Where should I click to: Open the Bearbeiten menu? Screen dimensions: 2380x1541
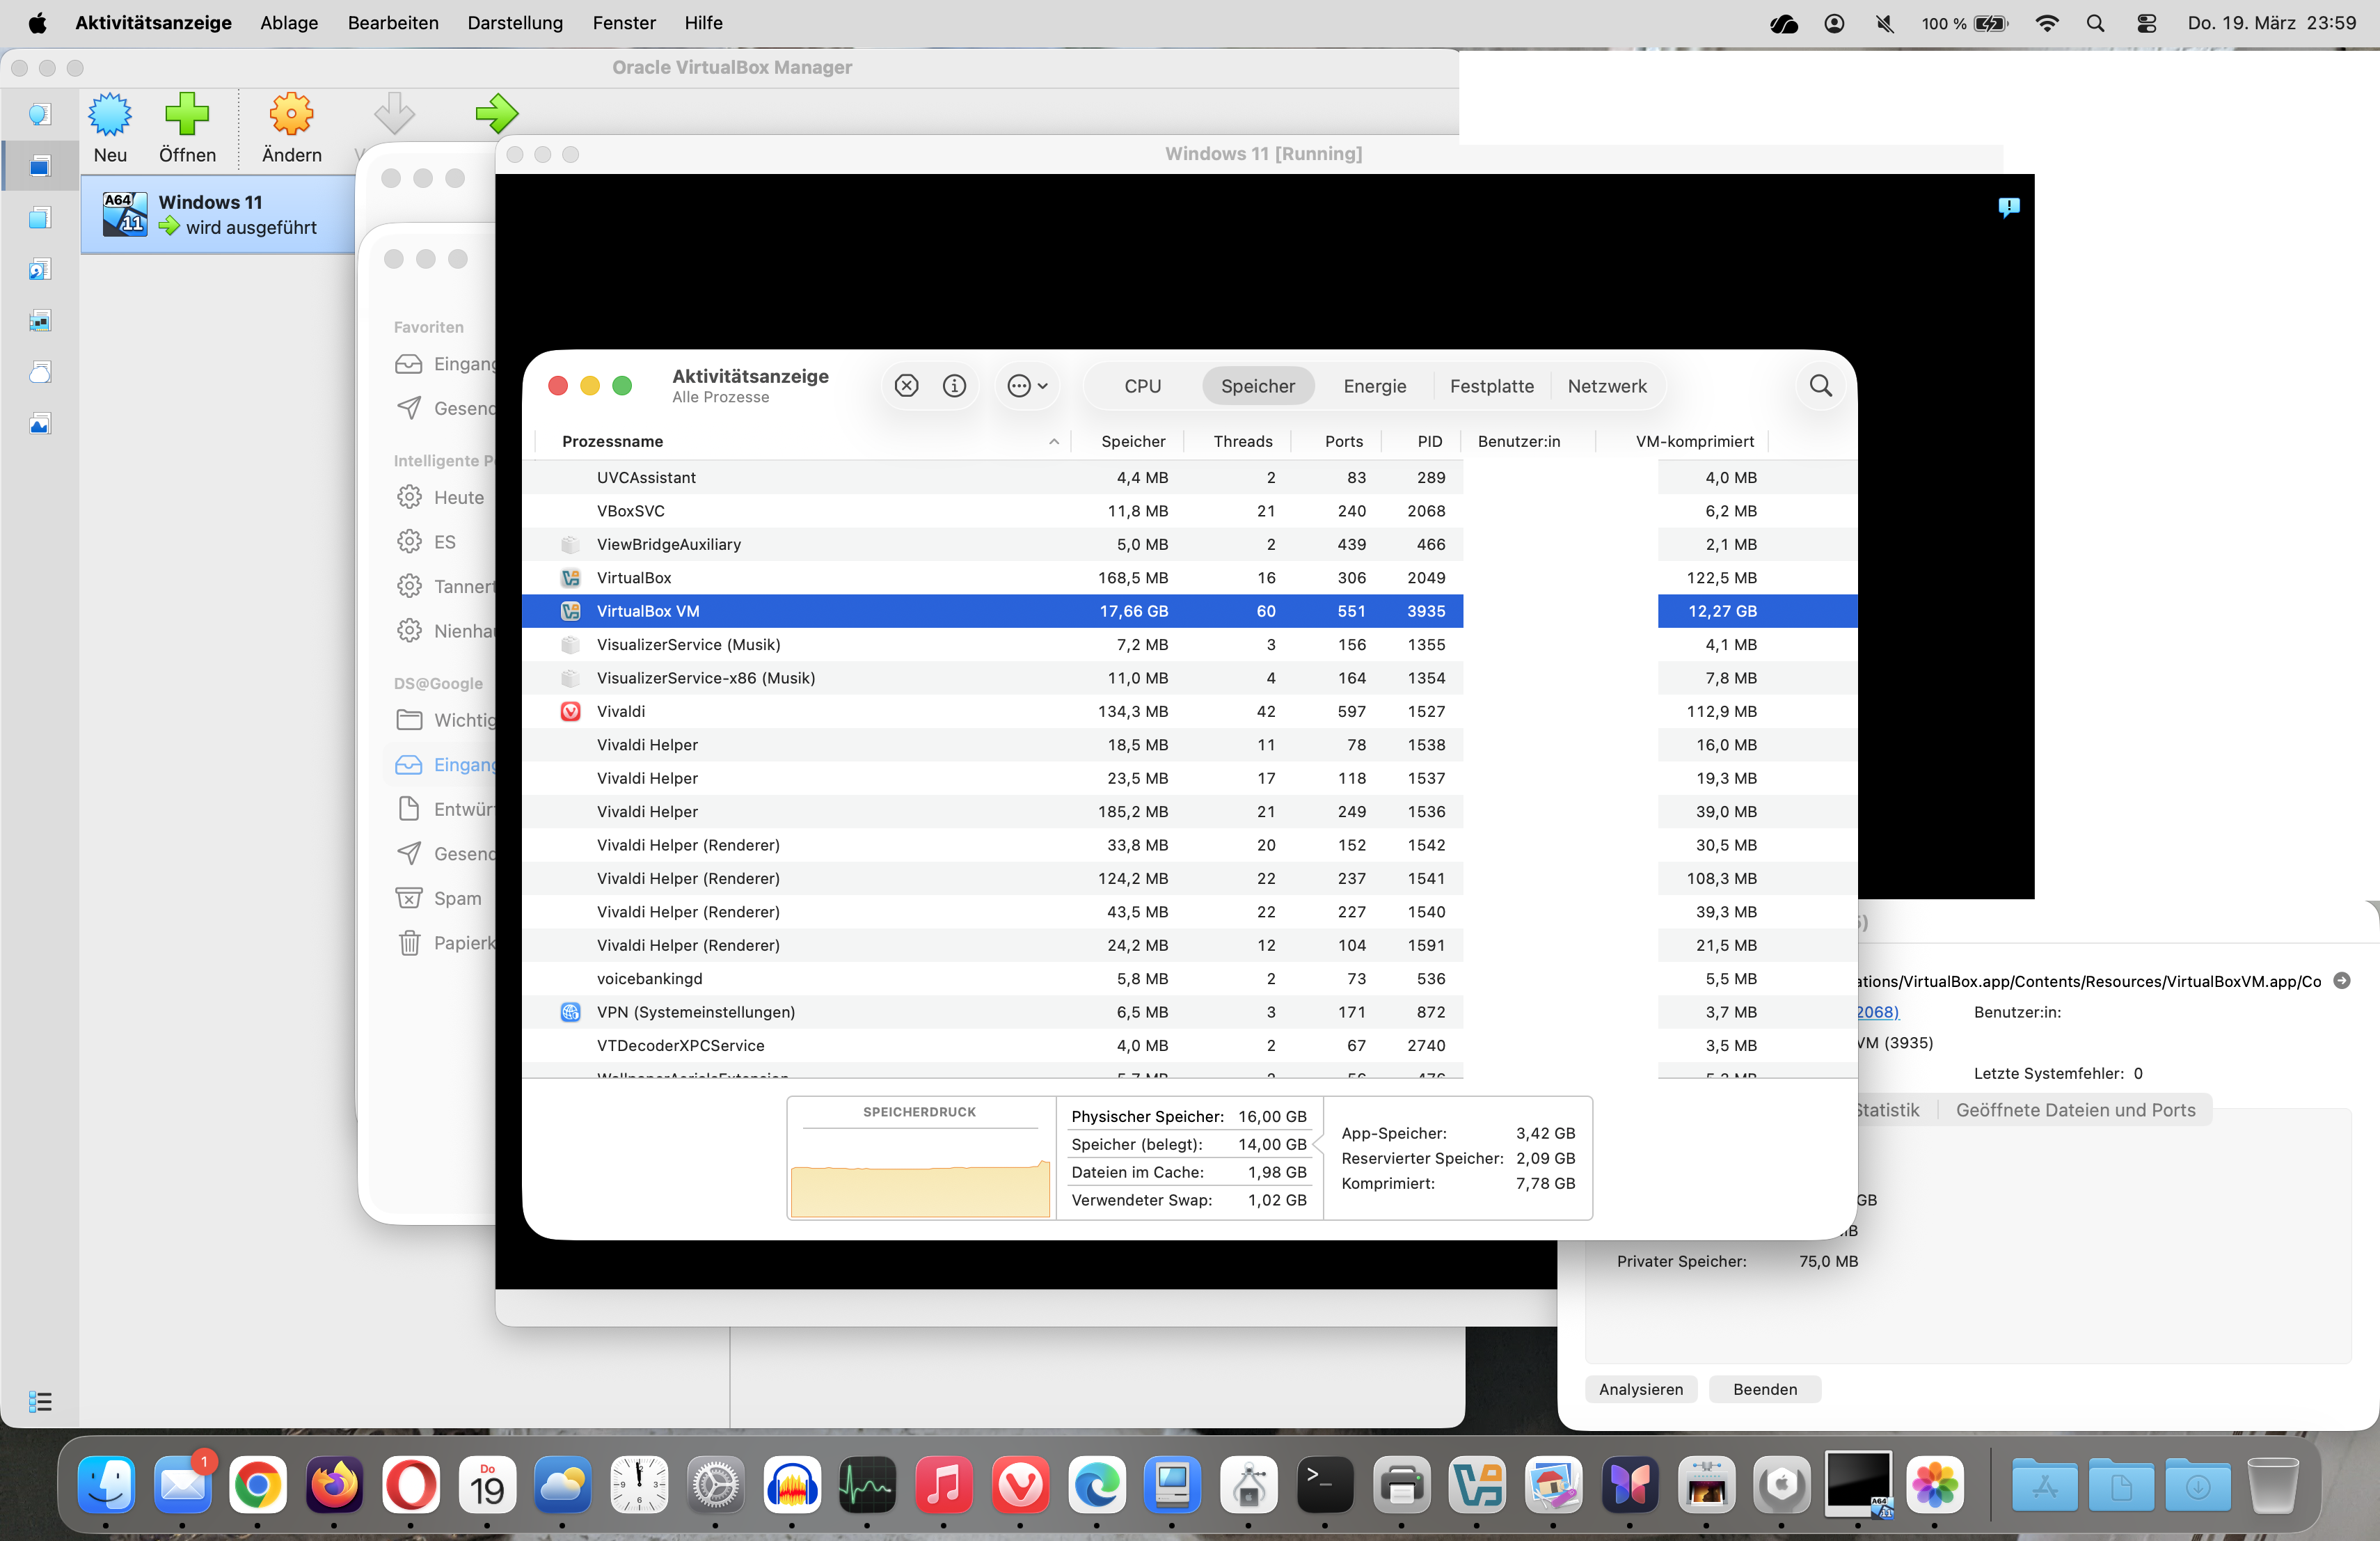tap(393, 23)
